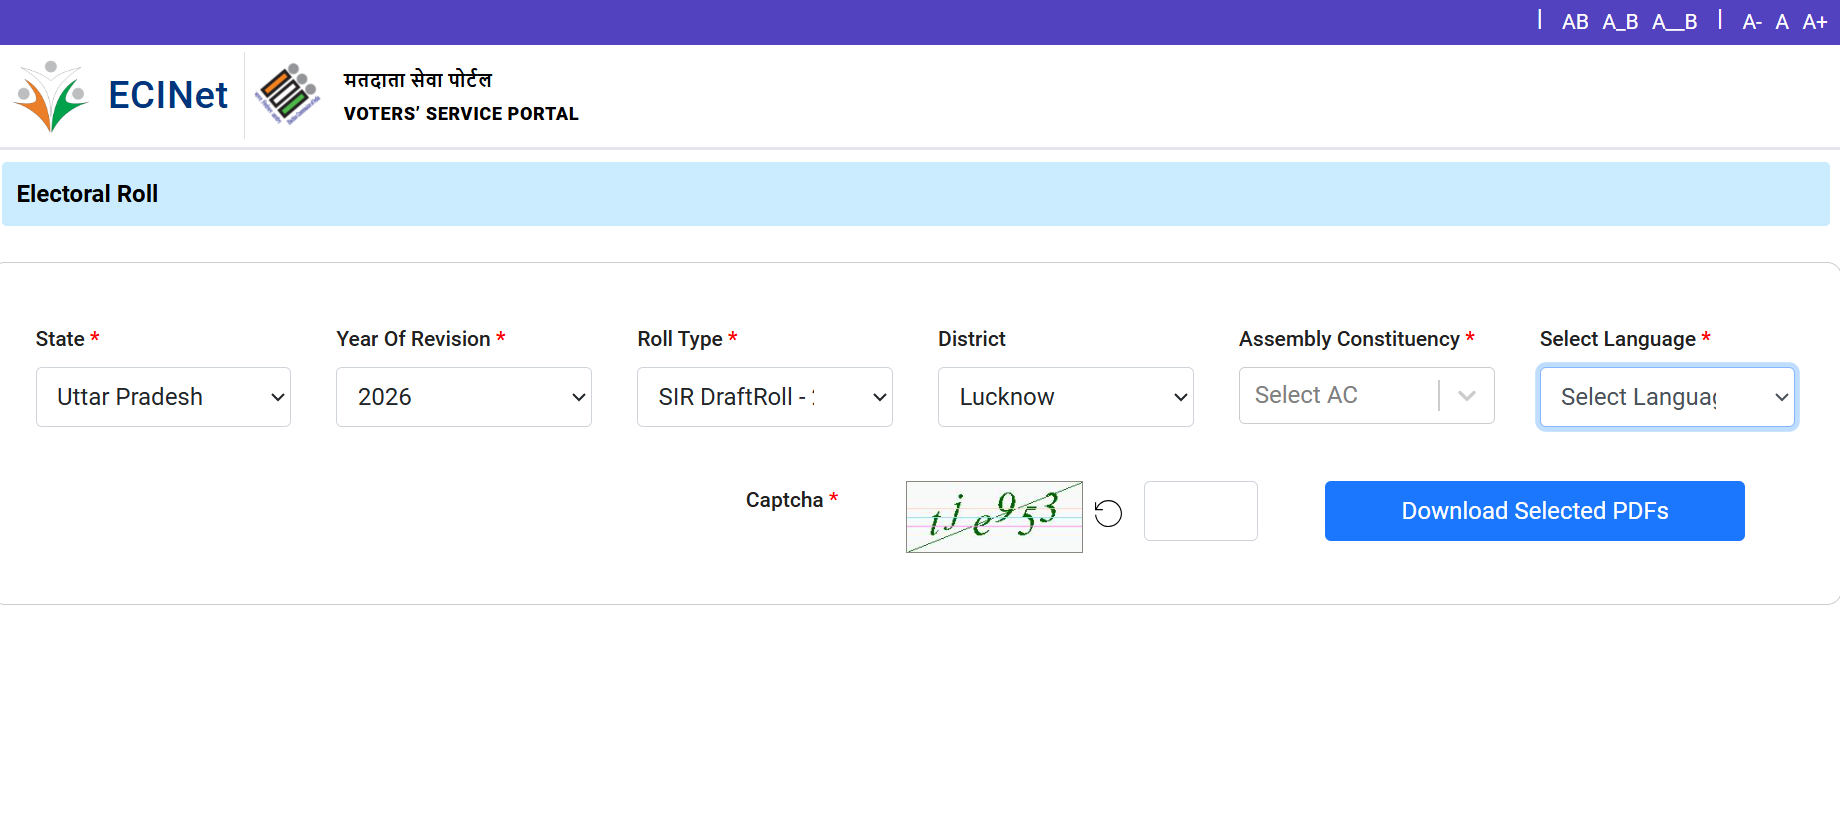Click Download Selected PDFs button

click(1534, 511)
